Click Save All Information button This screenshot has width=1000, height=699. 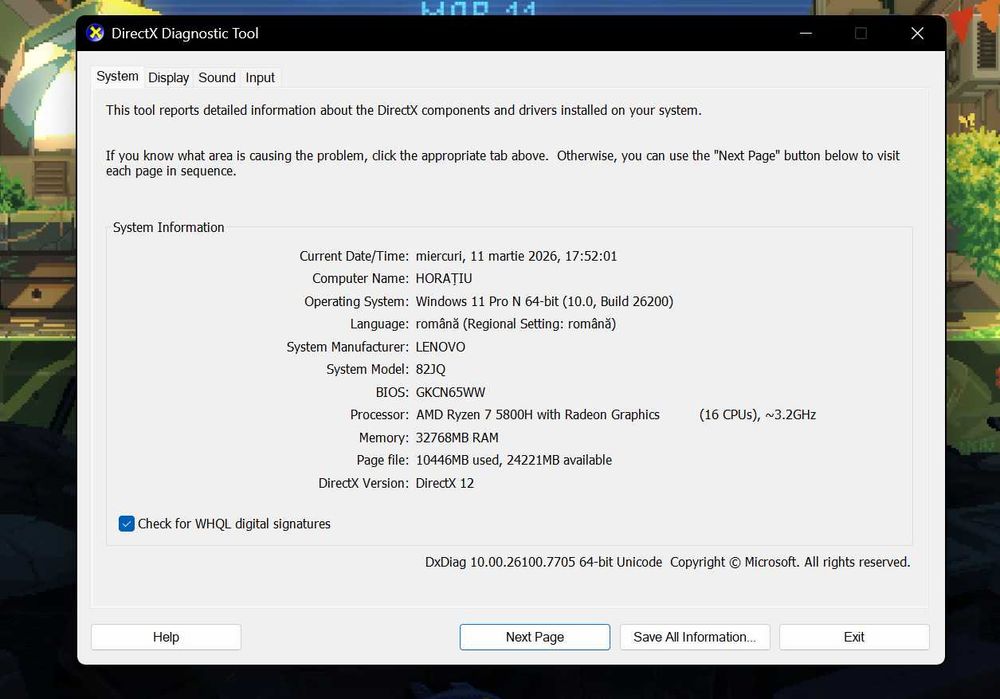[x=695, y=637]
